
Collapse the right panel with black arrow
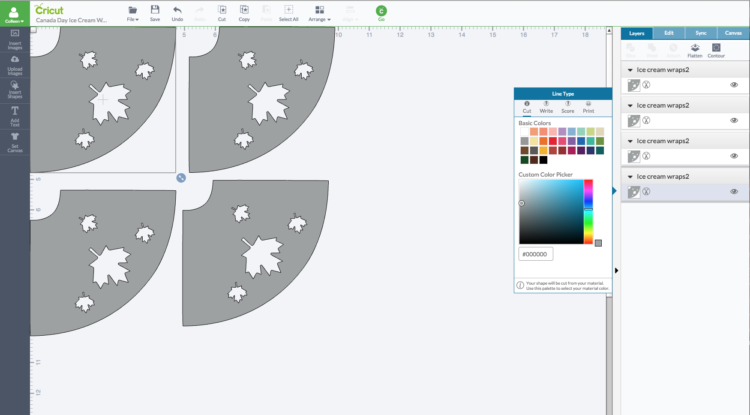(x=616, y=271)
